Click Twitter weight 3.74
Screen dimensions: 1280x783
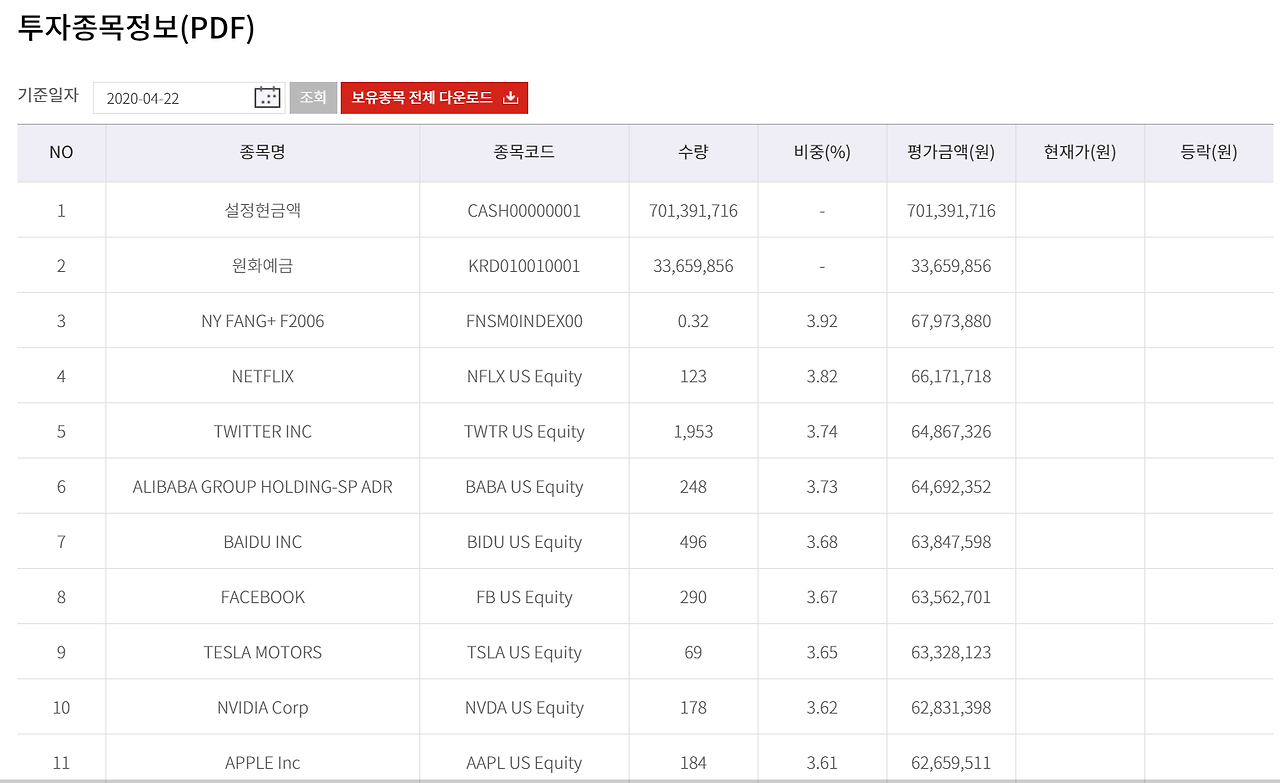(x=822, y=431)
